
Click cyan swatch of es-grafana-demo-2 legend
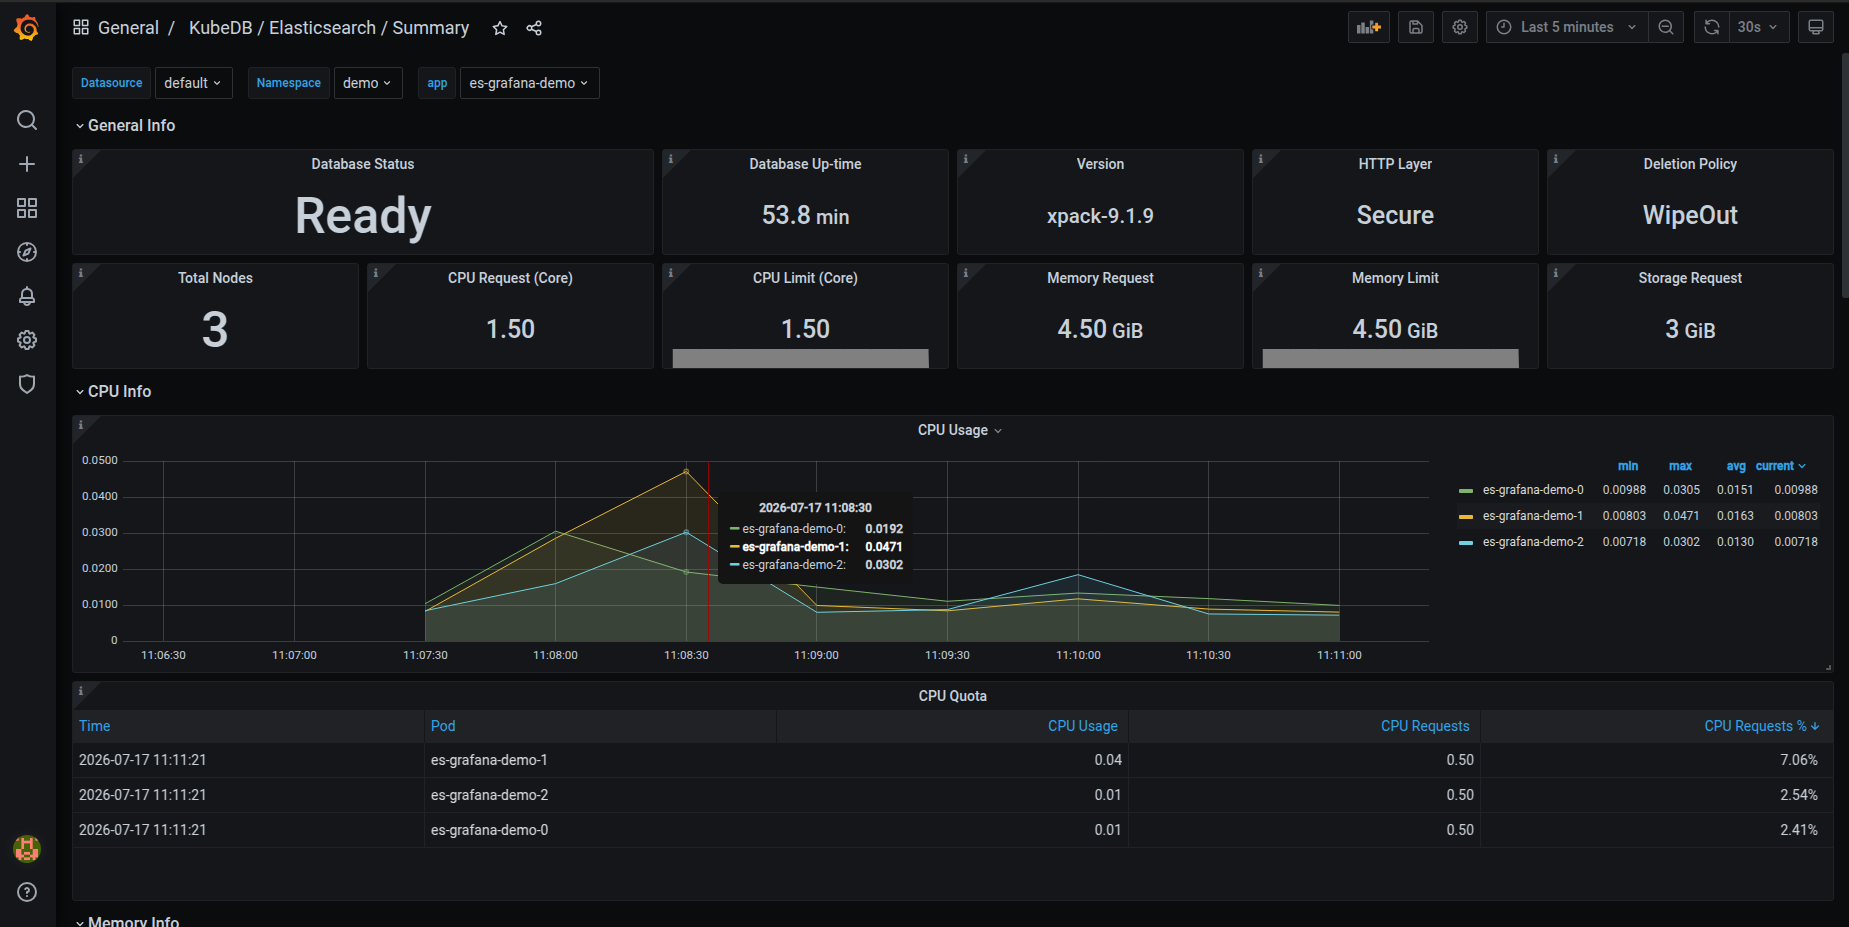pos(1466,543)
